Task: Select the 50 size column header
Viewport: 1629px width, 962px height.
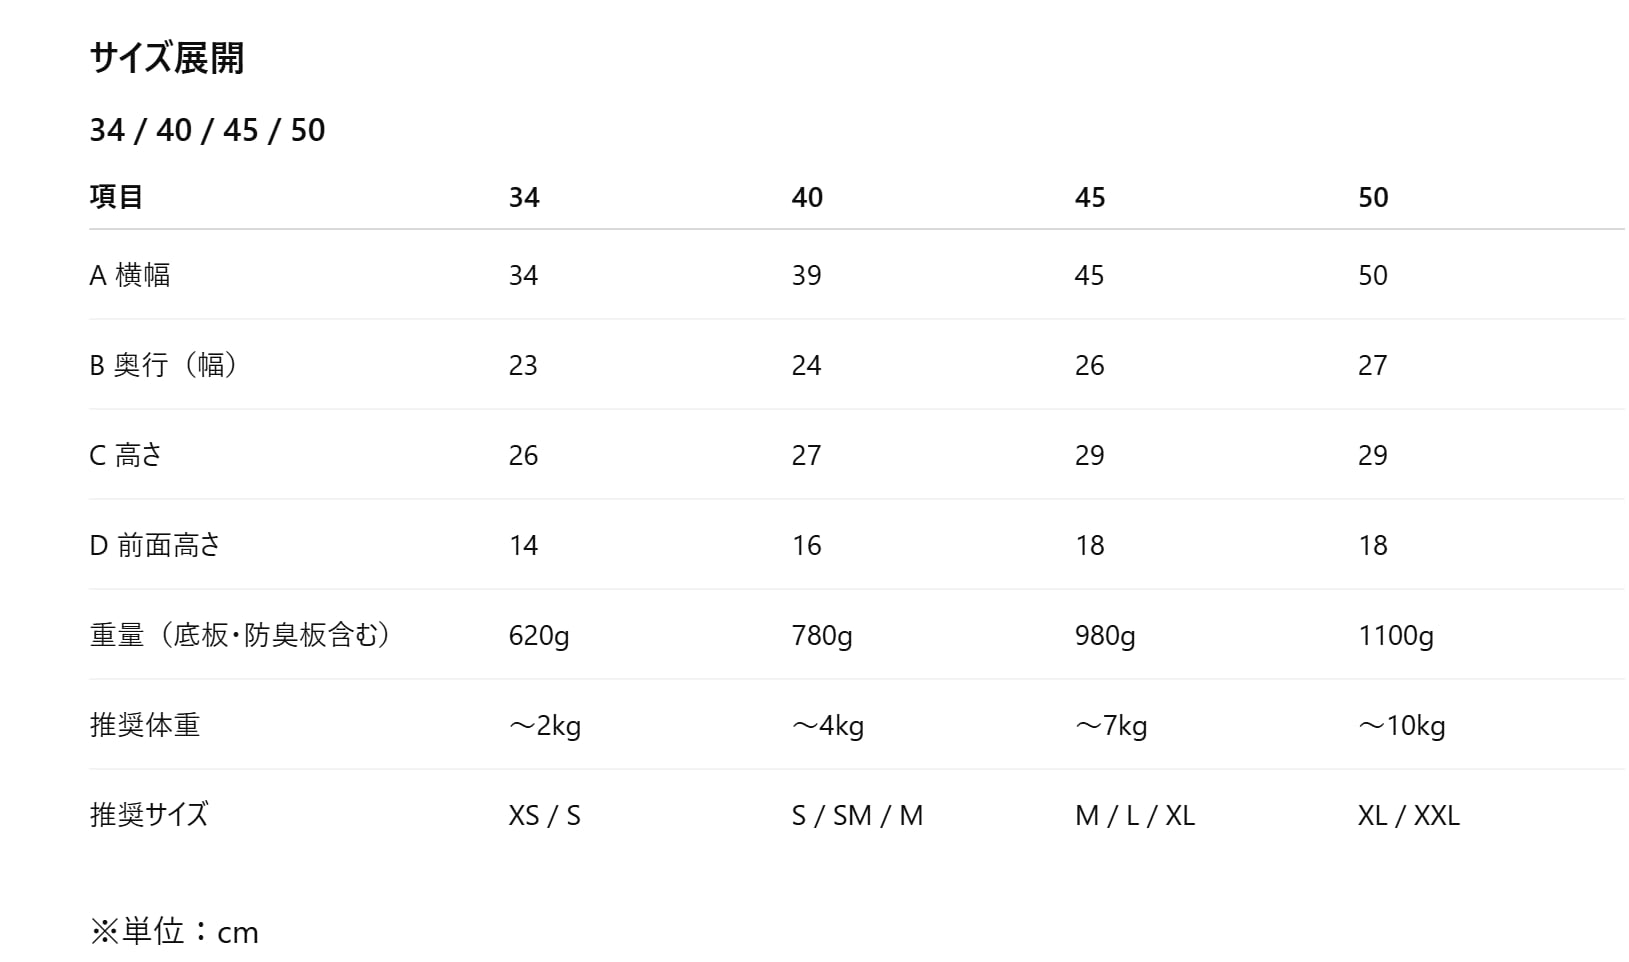Action: click(x=1373, y=197)
